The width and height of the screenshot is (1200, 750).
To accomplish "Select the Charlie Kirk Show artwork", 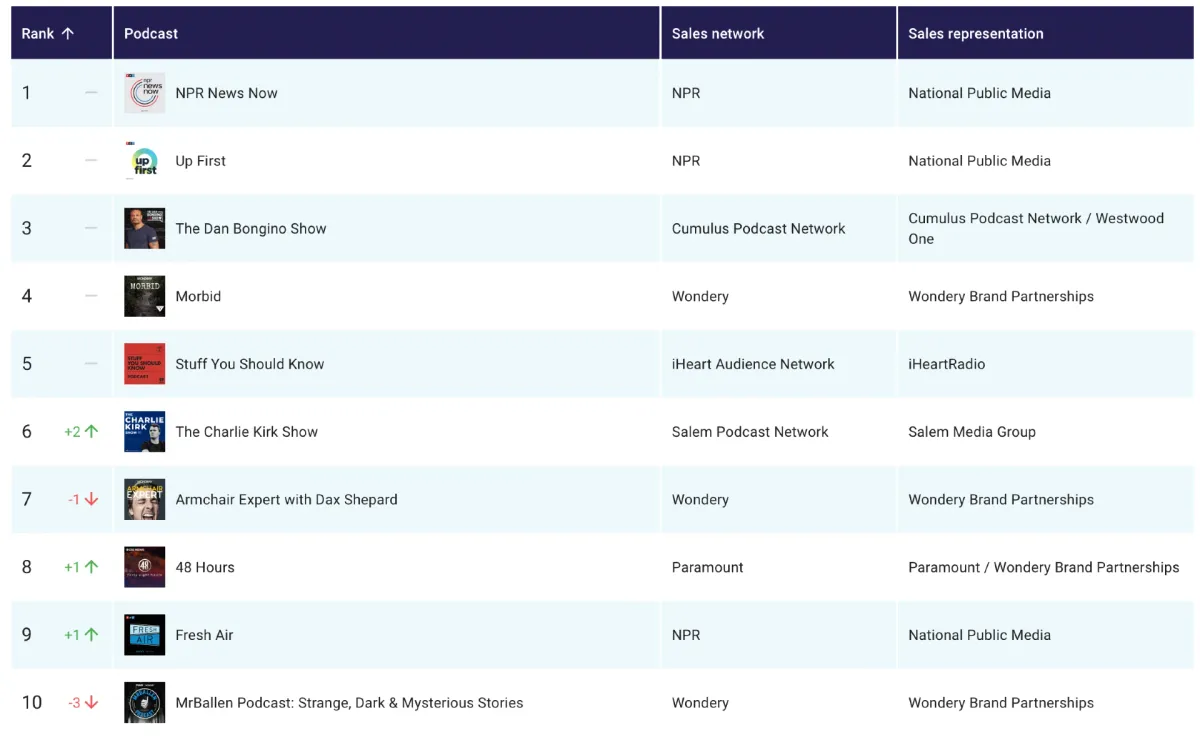I will point(144,431).
